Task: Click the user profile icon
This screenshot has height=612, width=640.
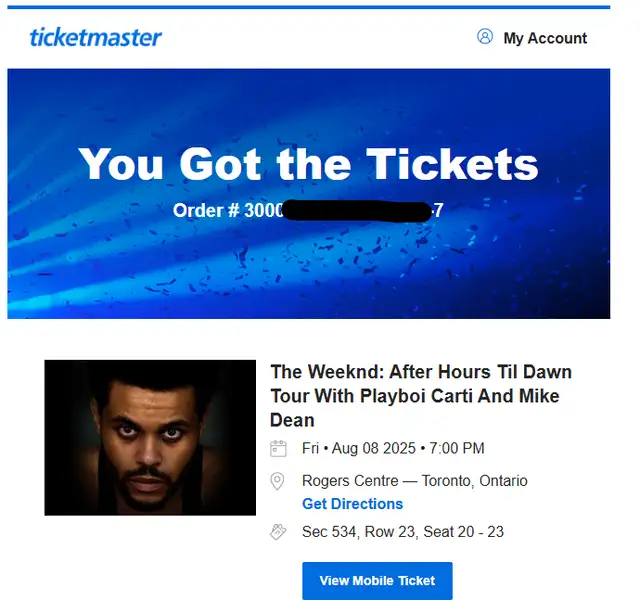Action: click(485, 36)
